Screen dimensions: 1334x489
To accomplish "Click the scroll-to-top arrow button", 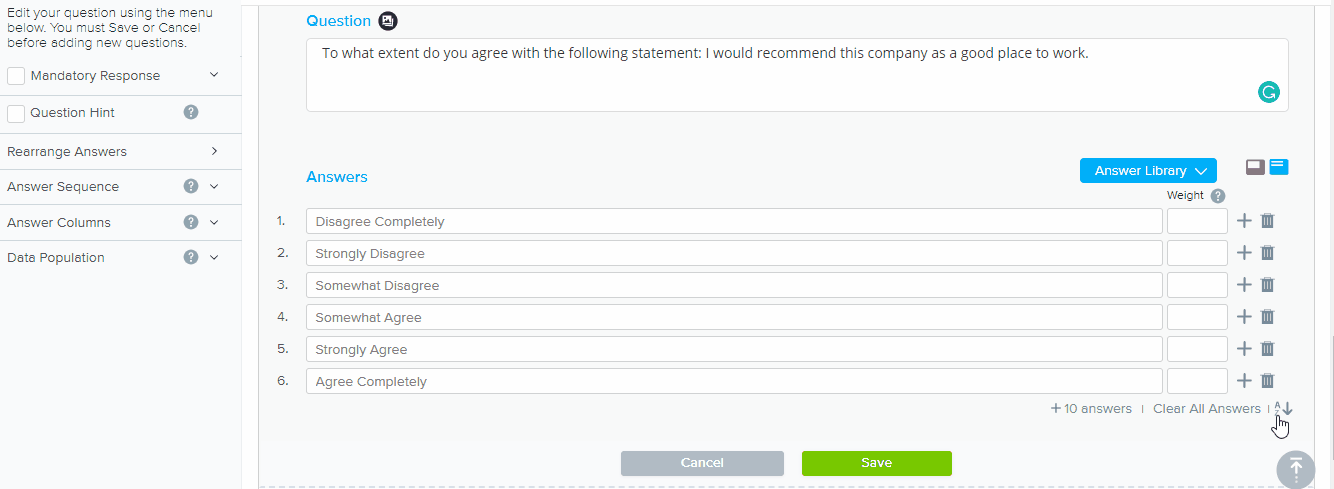I will click(x=1296, y=468).
